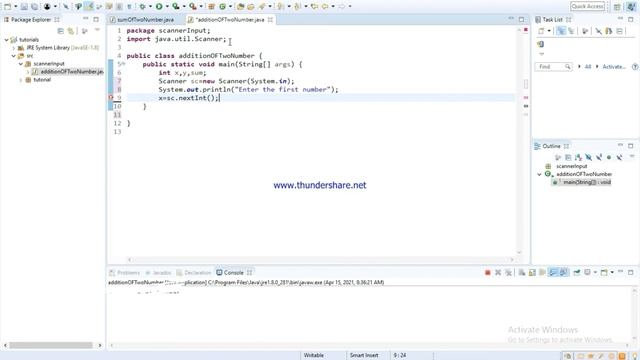Open the Open Console dropdown arrow
This screenshot has height=360, width=640.
(x=612, y=272)
